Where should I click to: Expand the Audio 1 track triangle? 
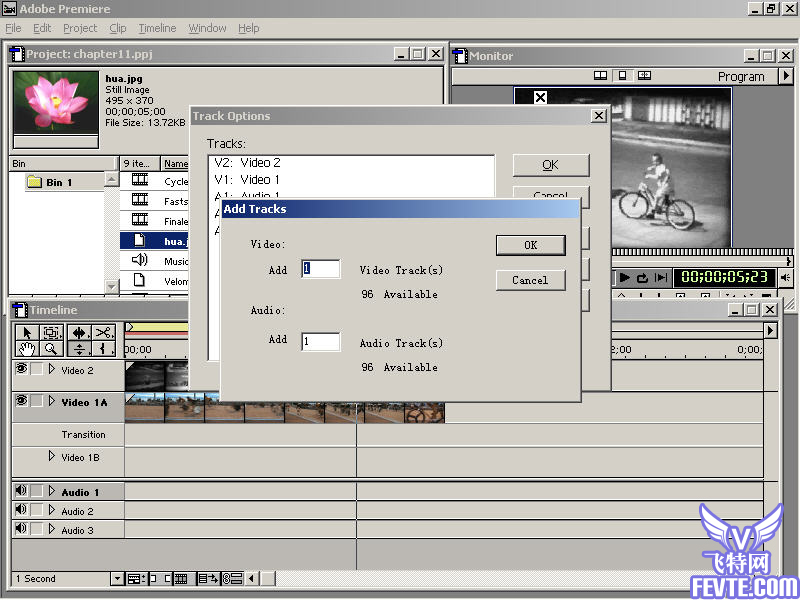52,491
